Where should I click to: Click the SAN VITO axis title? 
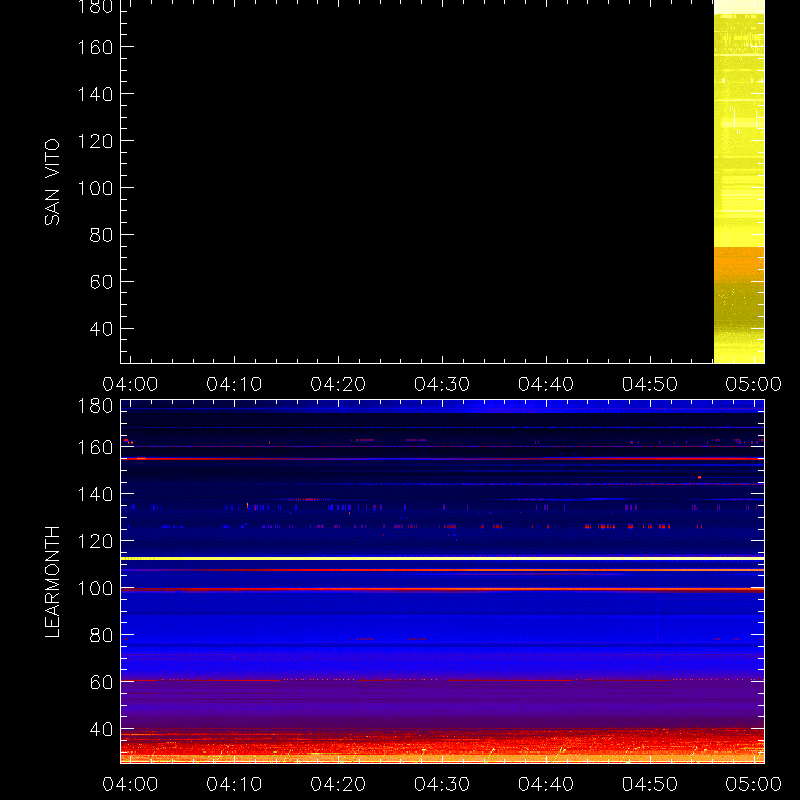pos(52,182)
